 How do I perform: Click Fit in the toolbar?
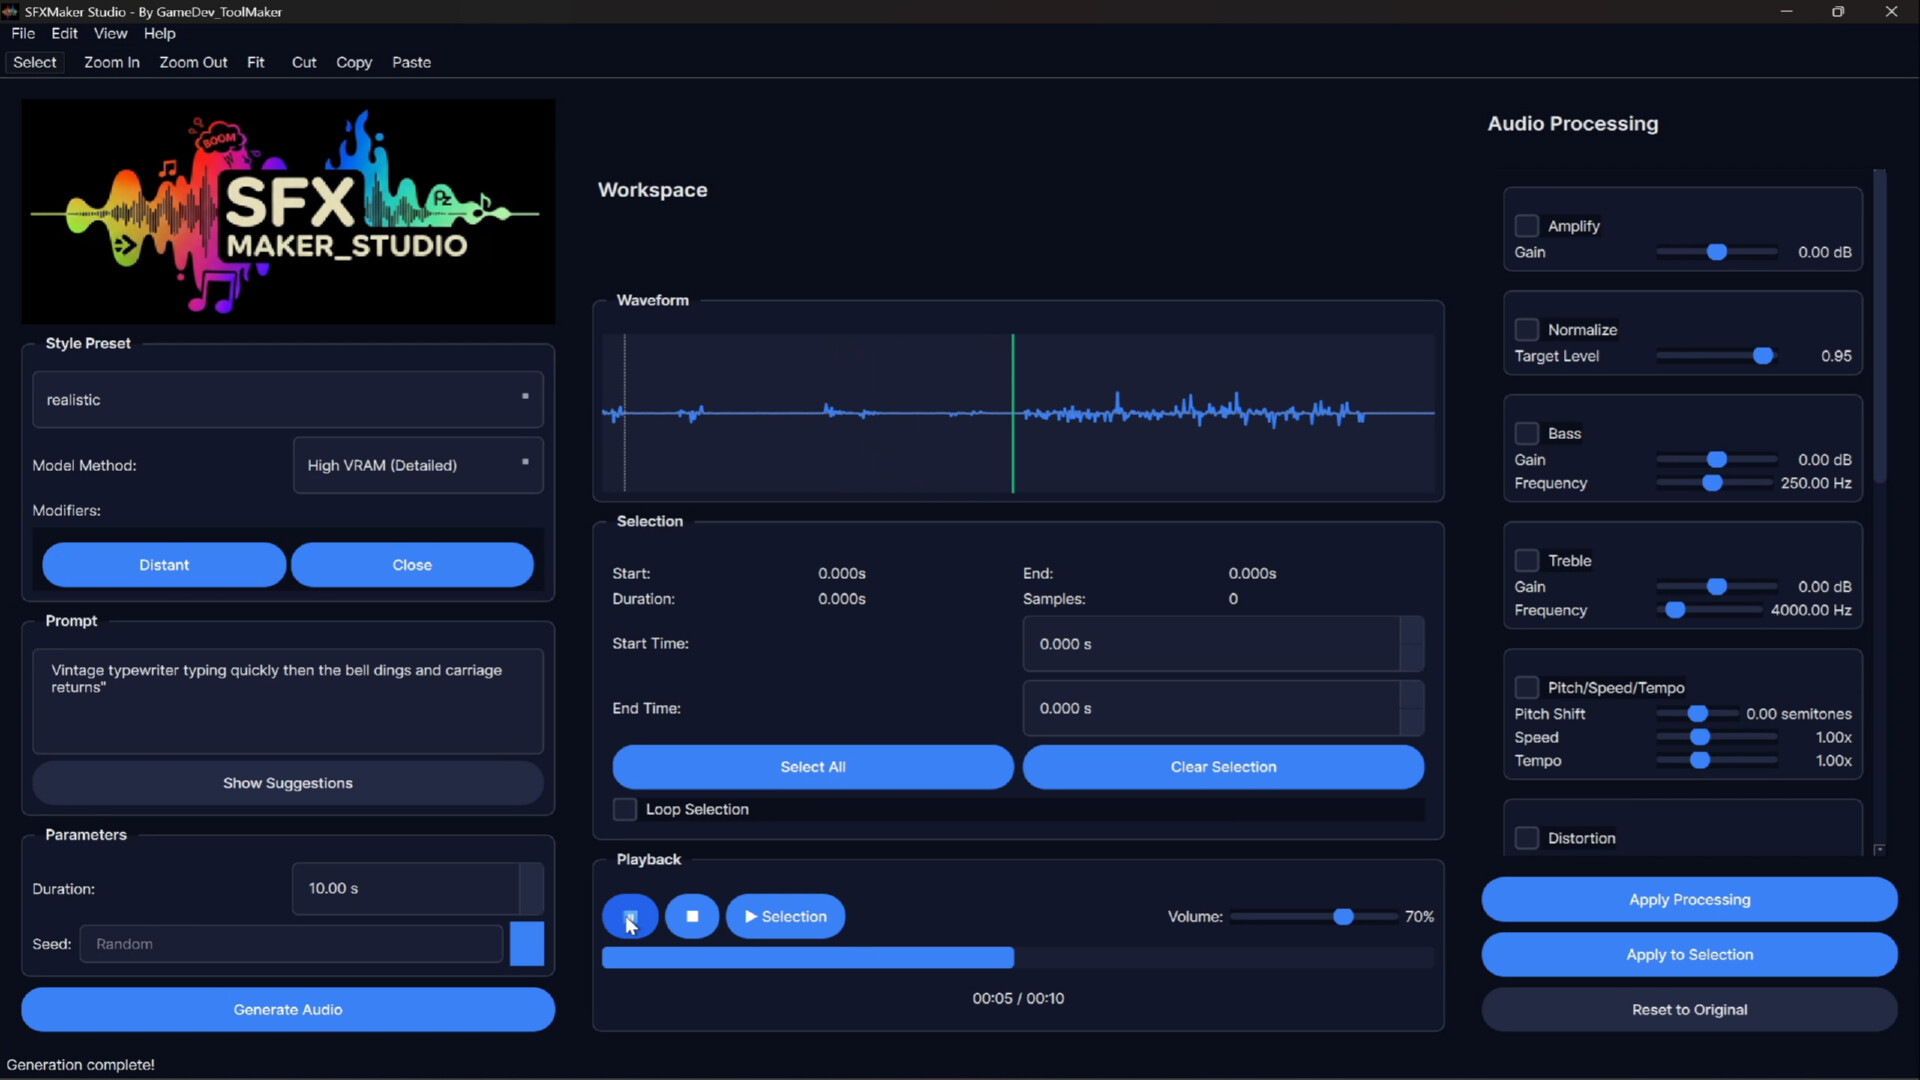pyautogui.click(x=256, y=62)
